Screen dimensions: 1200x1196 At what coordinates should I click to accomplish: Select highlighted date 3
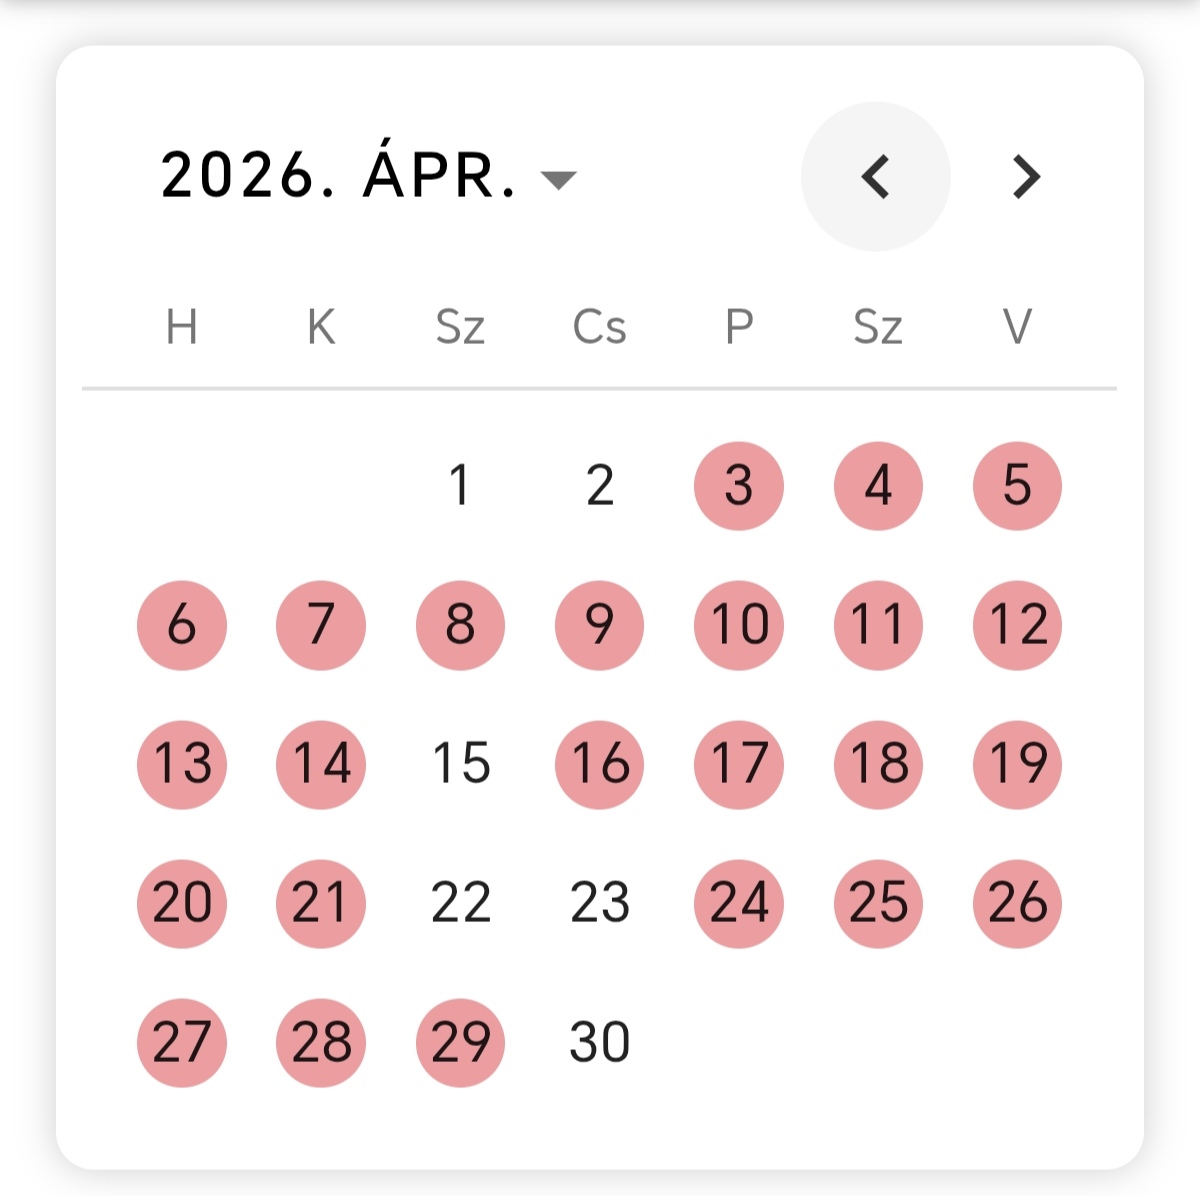pos(739,486)
